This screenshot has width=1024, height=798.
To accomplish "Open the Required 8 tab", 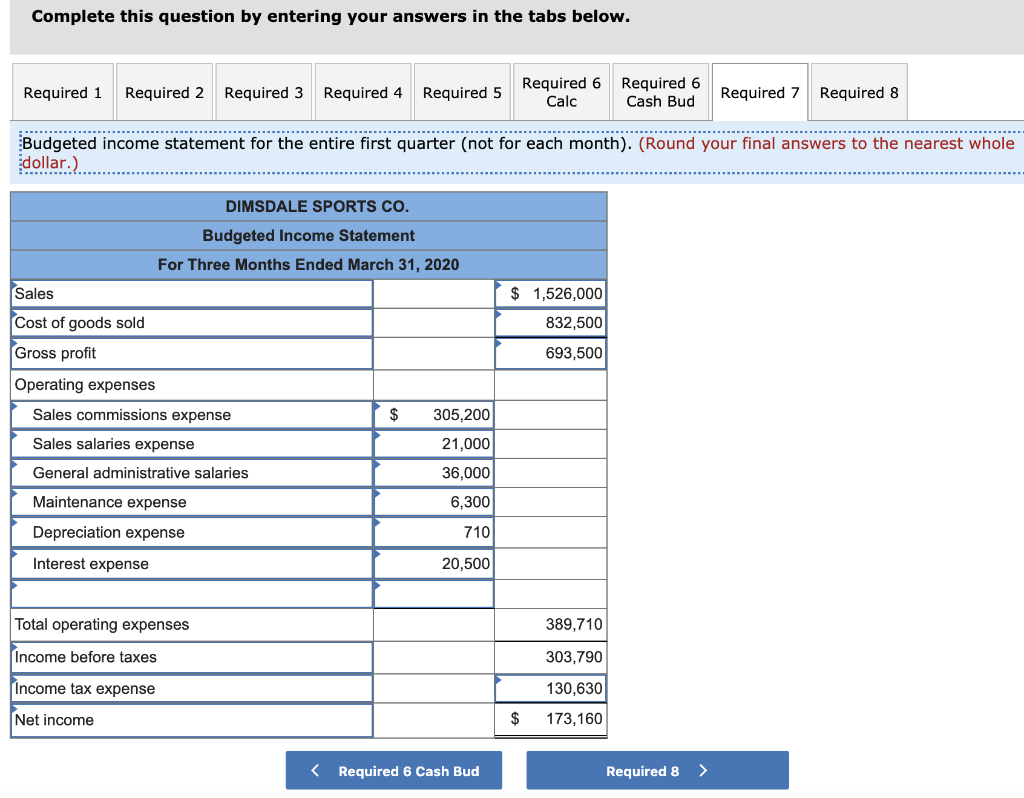I will [x=859, y=92].
